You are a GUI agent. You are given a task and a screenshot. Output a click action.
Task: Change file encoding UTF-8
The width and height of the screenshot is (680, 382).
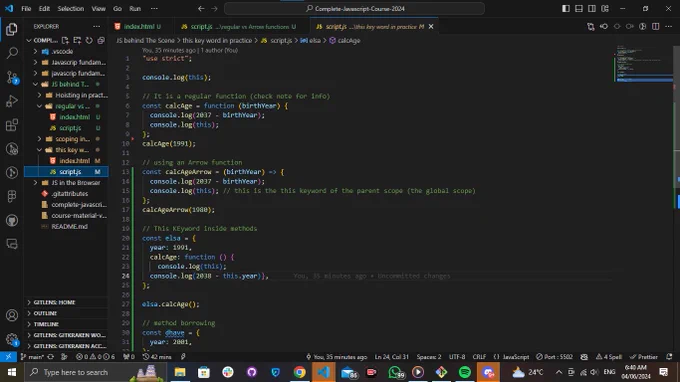[x=457, y=357]
